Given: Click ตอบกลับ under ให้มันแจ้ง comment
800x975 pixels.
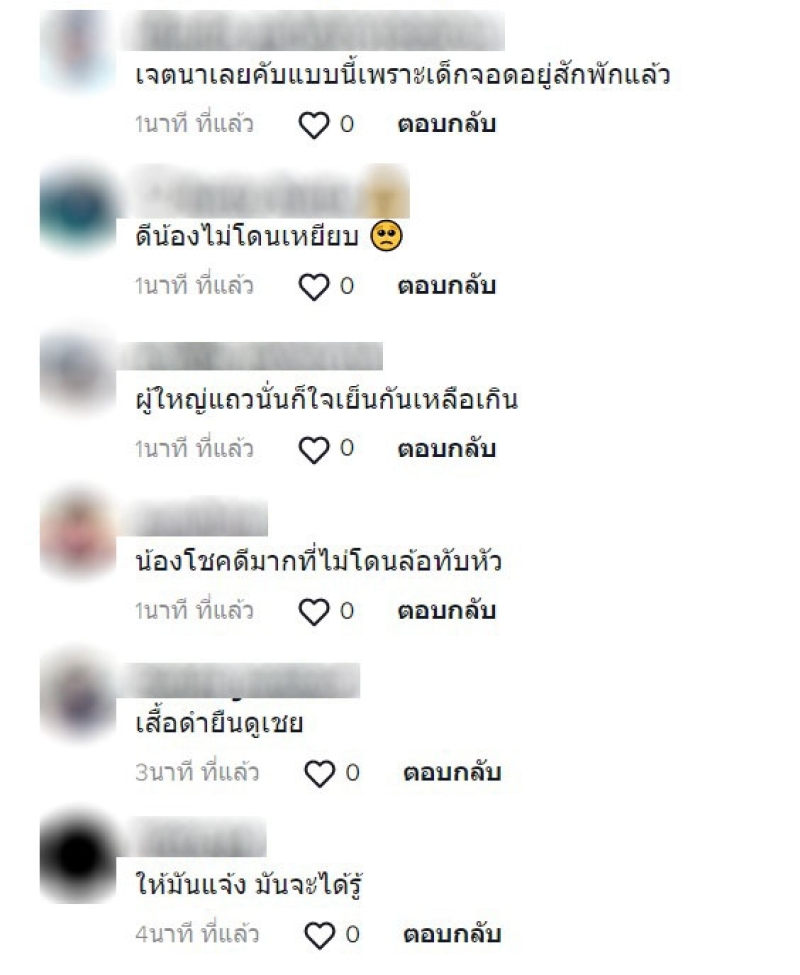Looking at the screenshot, I should point(453,935).
